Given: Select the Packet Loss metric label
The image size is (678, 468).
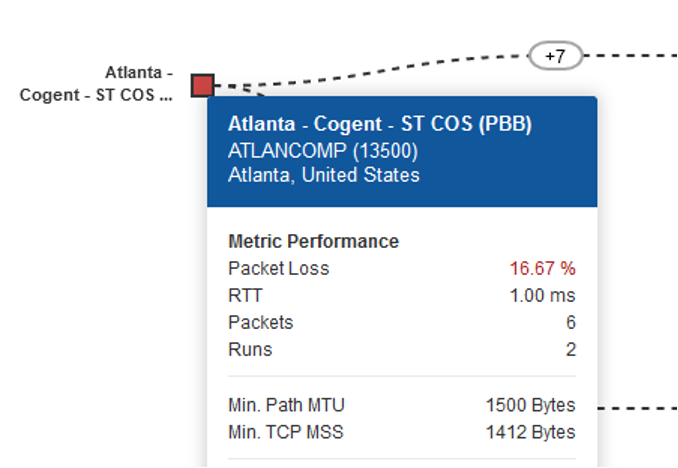Looking at the screenshot, I should (279, 269).
